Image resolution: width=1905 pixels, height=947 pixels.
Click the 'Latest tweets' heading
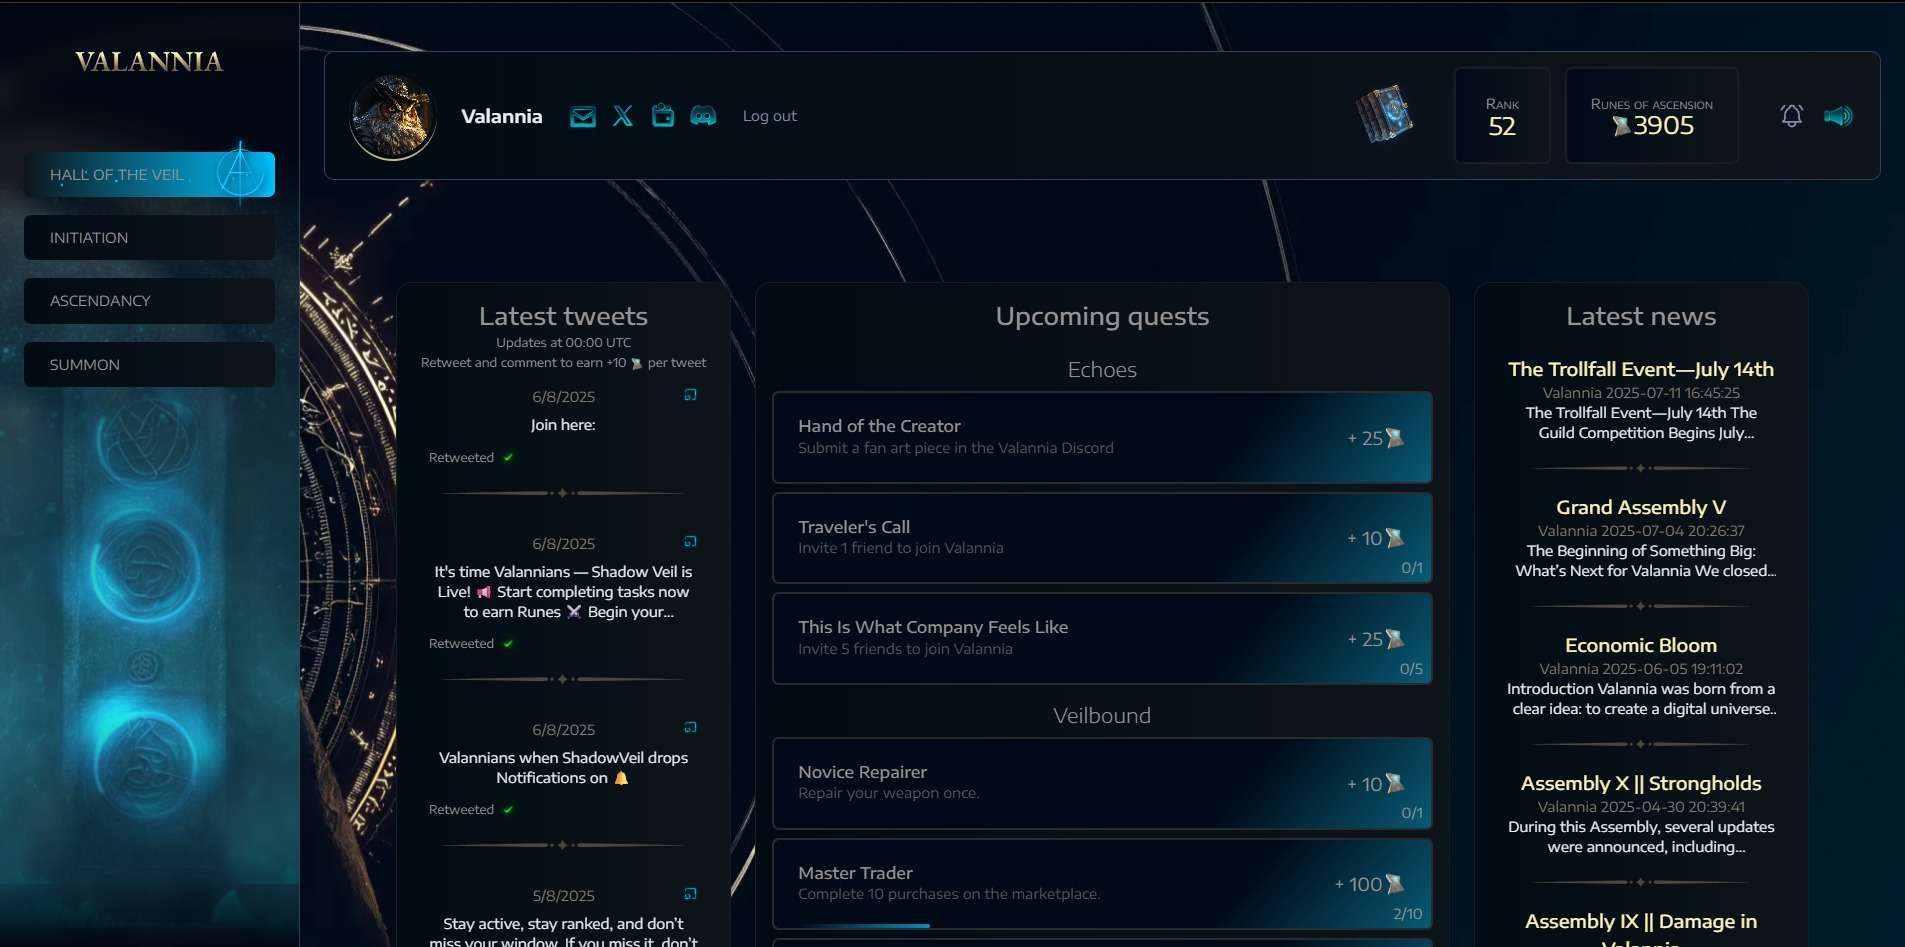[x=563, y=316]
